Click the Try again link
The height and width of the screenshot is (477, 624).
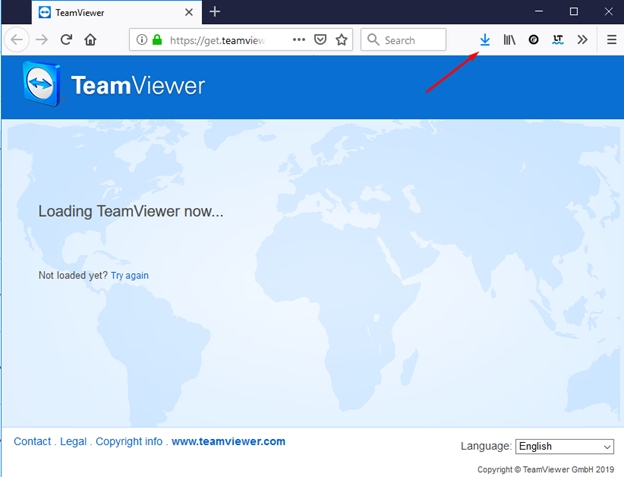pyautogui.click(x=130, y=275)
